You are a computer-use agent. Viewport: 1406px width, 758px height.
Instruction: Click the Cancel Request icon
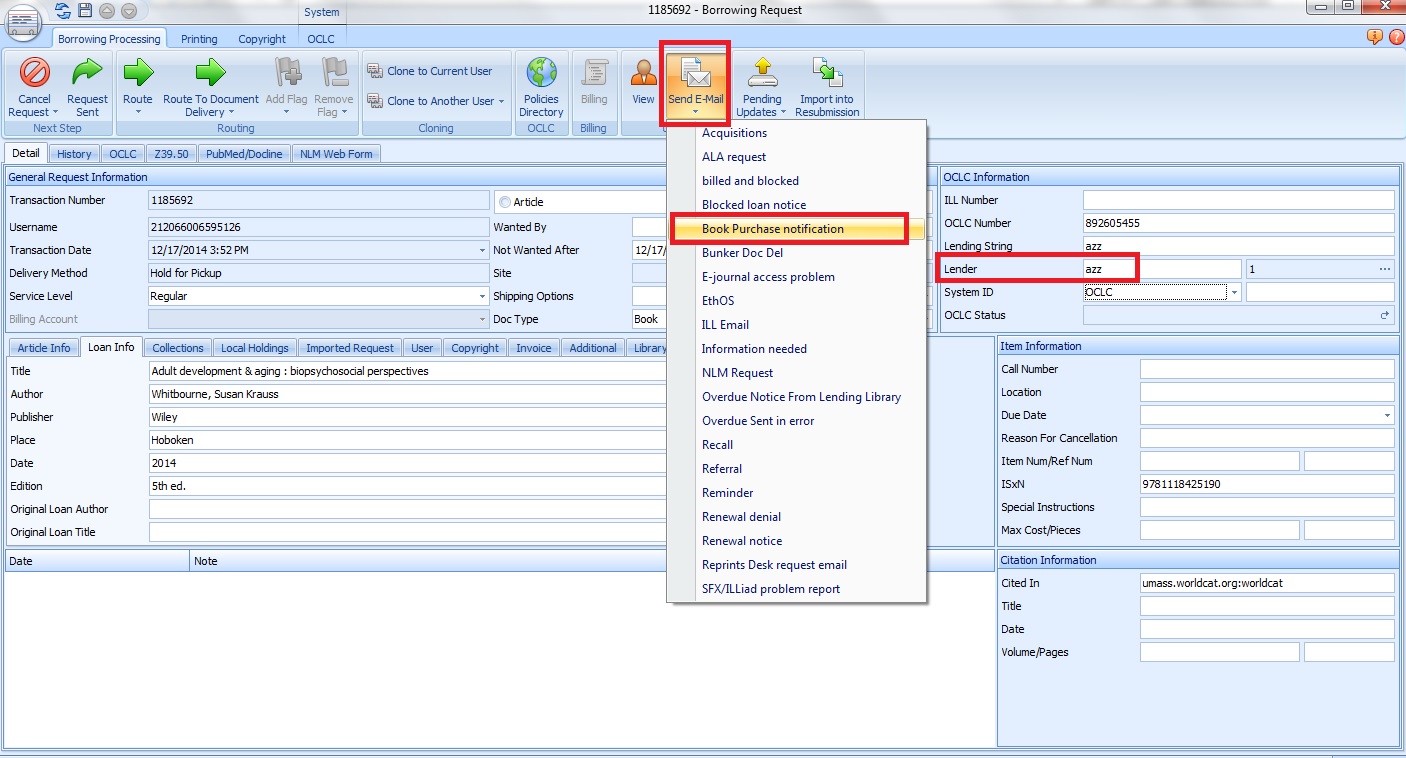[35, 73]
